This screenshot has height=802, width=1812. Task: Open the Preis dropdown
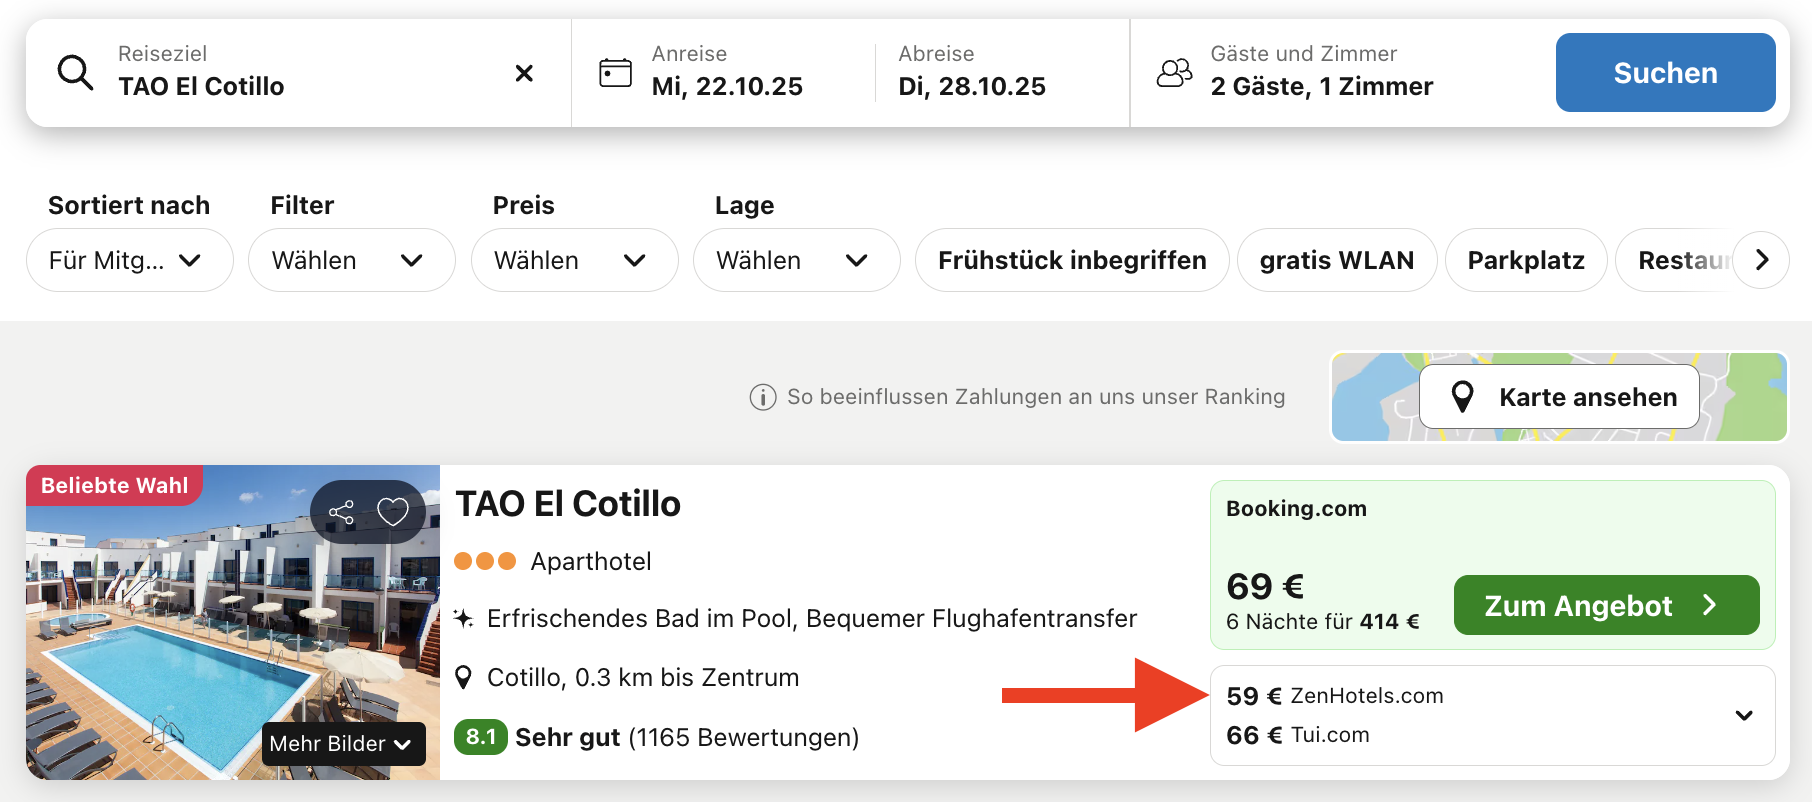coord(574,260)
